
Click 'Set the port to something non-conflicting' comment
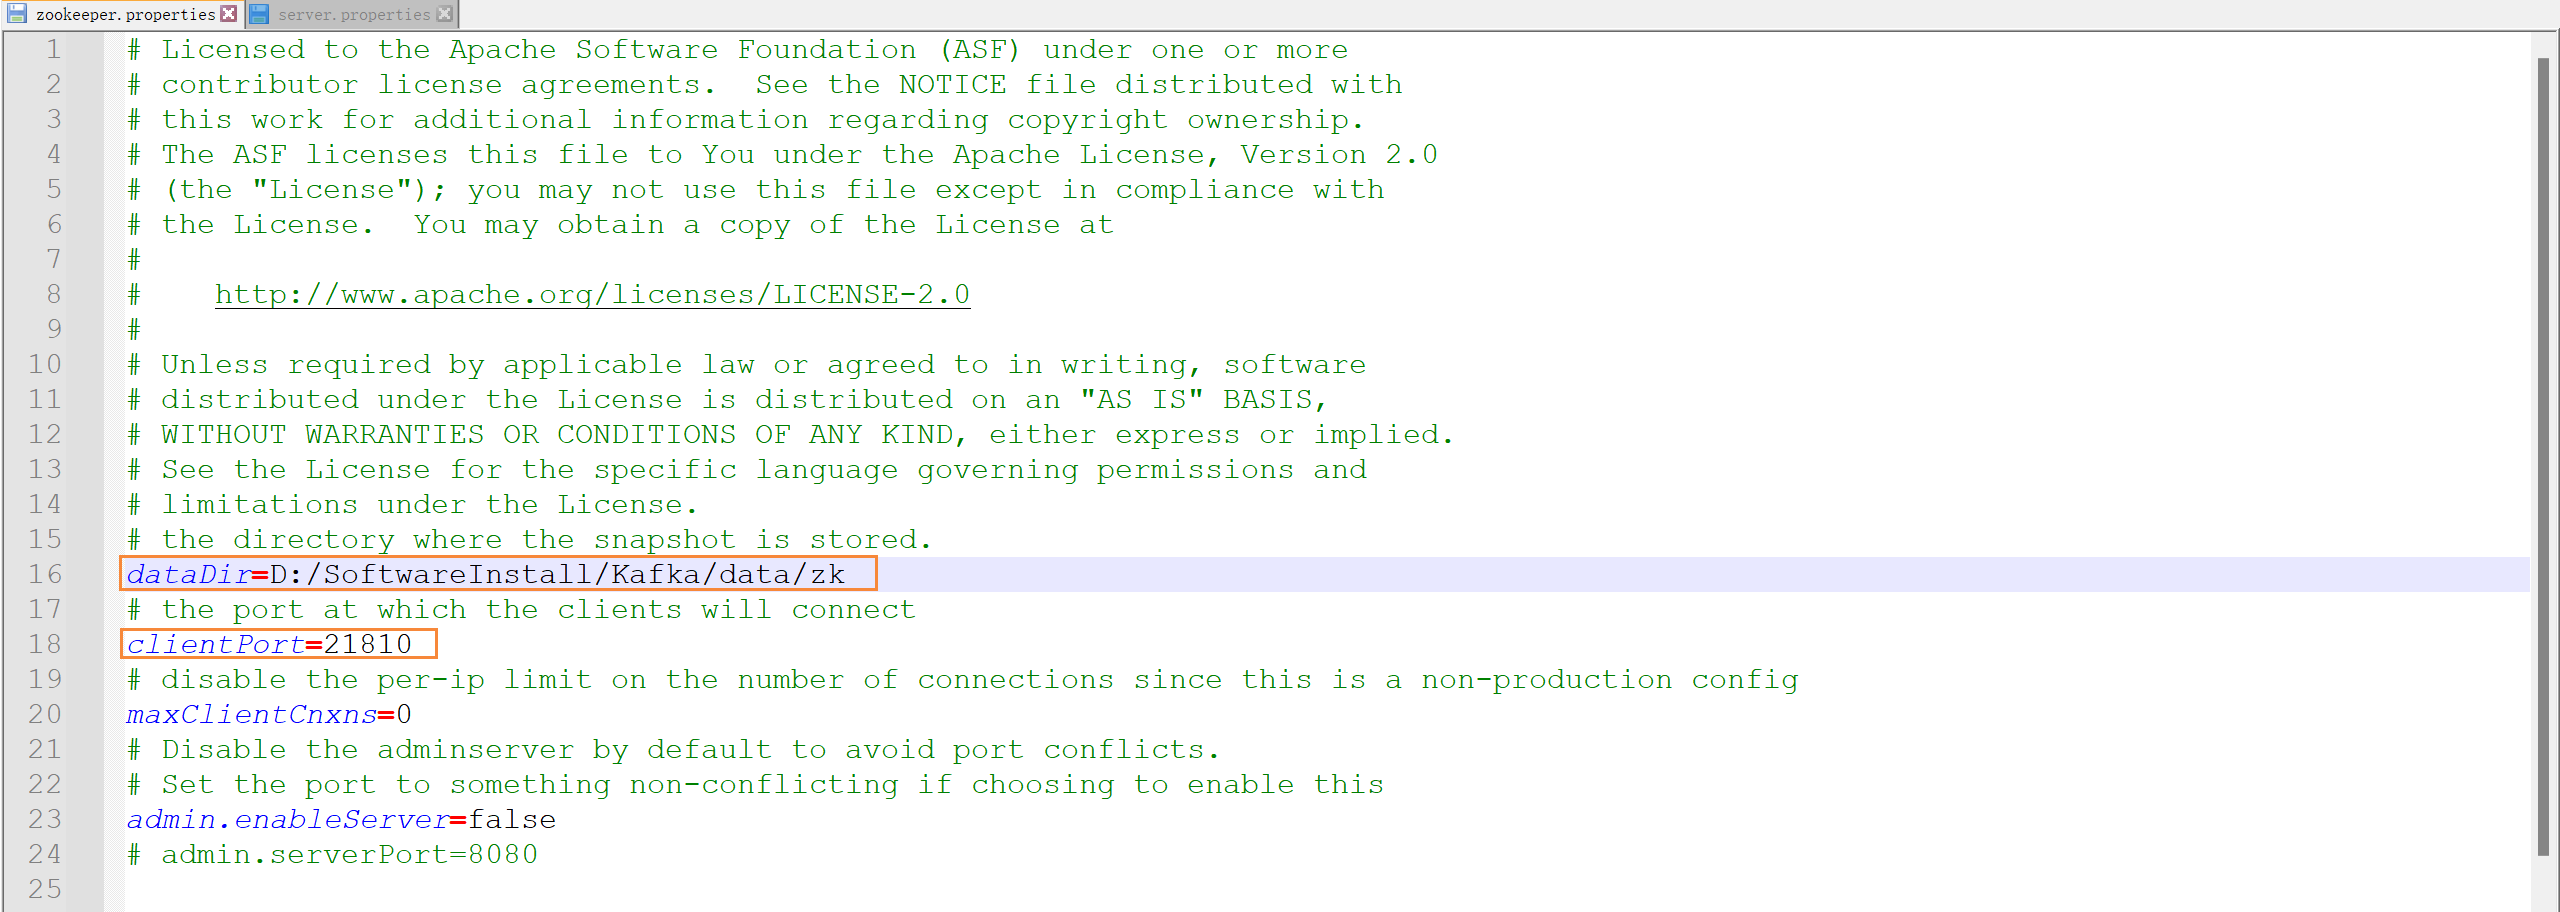pyautogui.click(x=756, y=784)
